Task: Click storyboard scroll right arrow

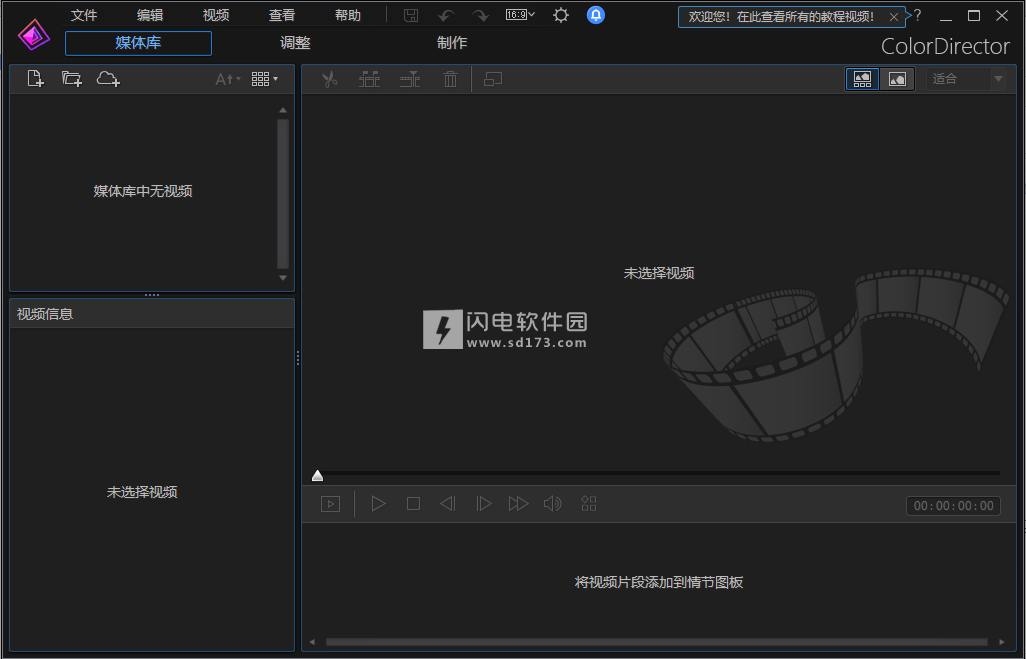Action: point(1002,642)
